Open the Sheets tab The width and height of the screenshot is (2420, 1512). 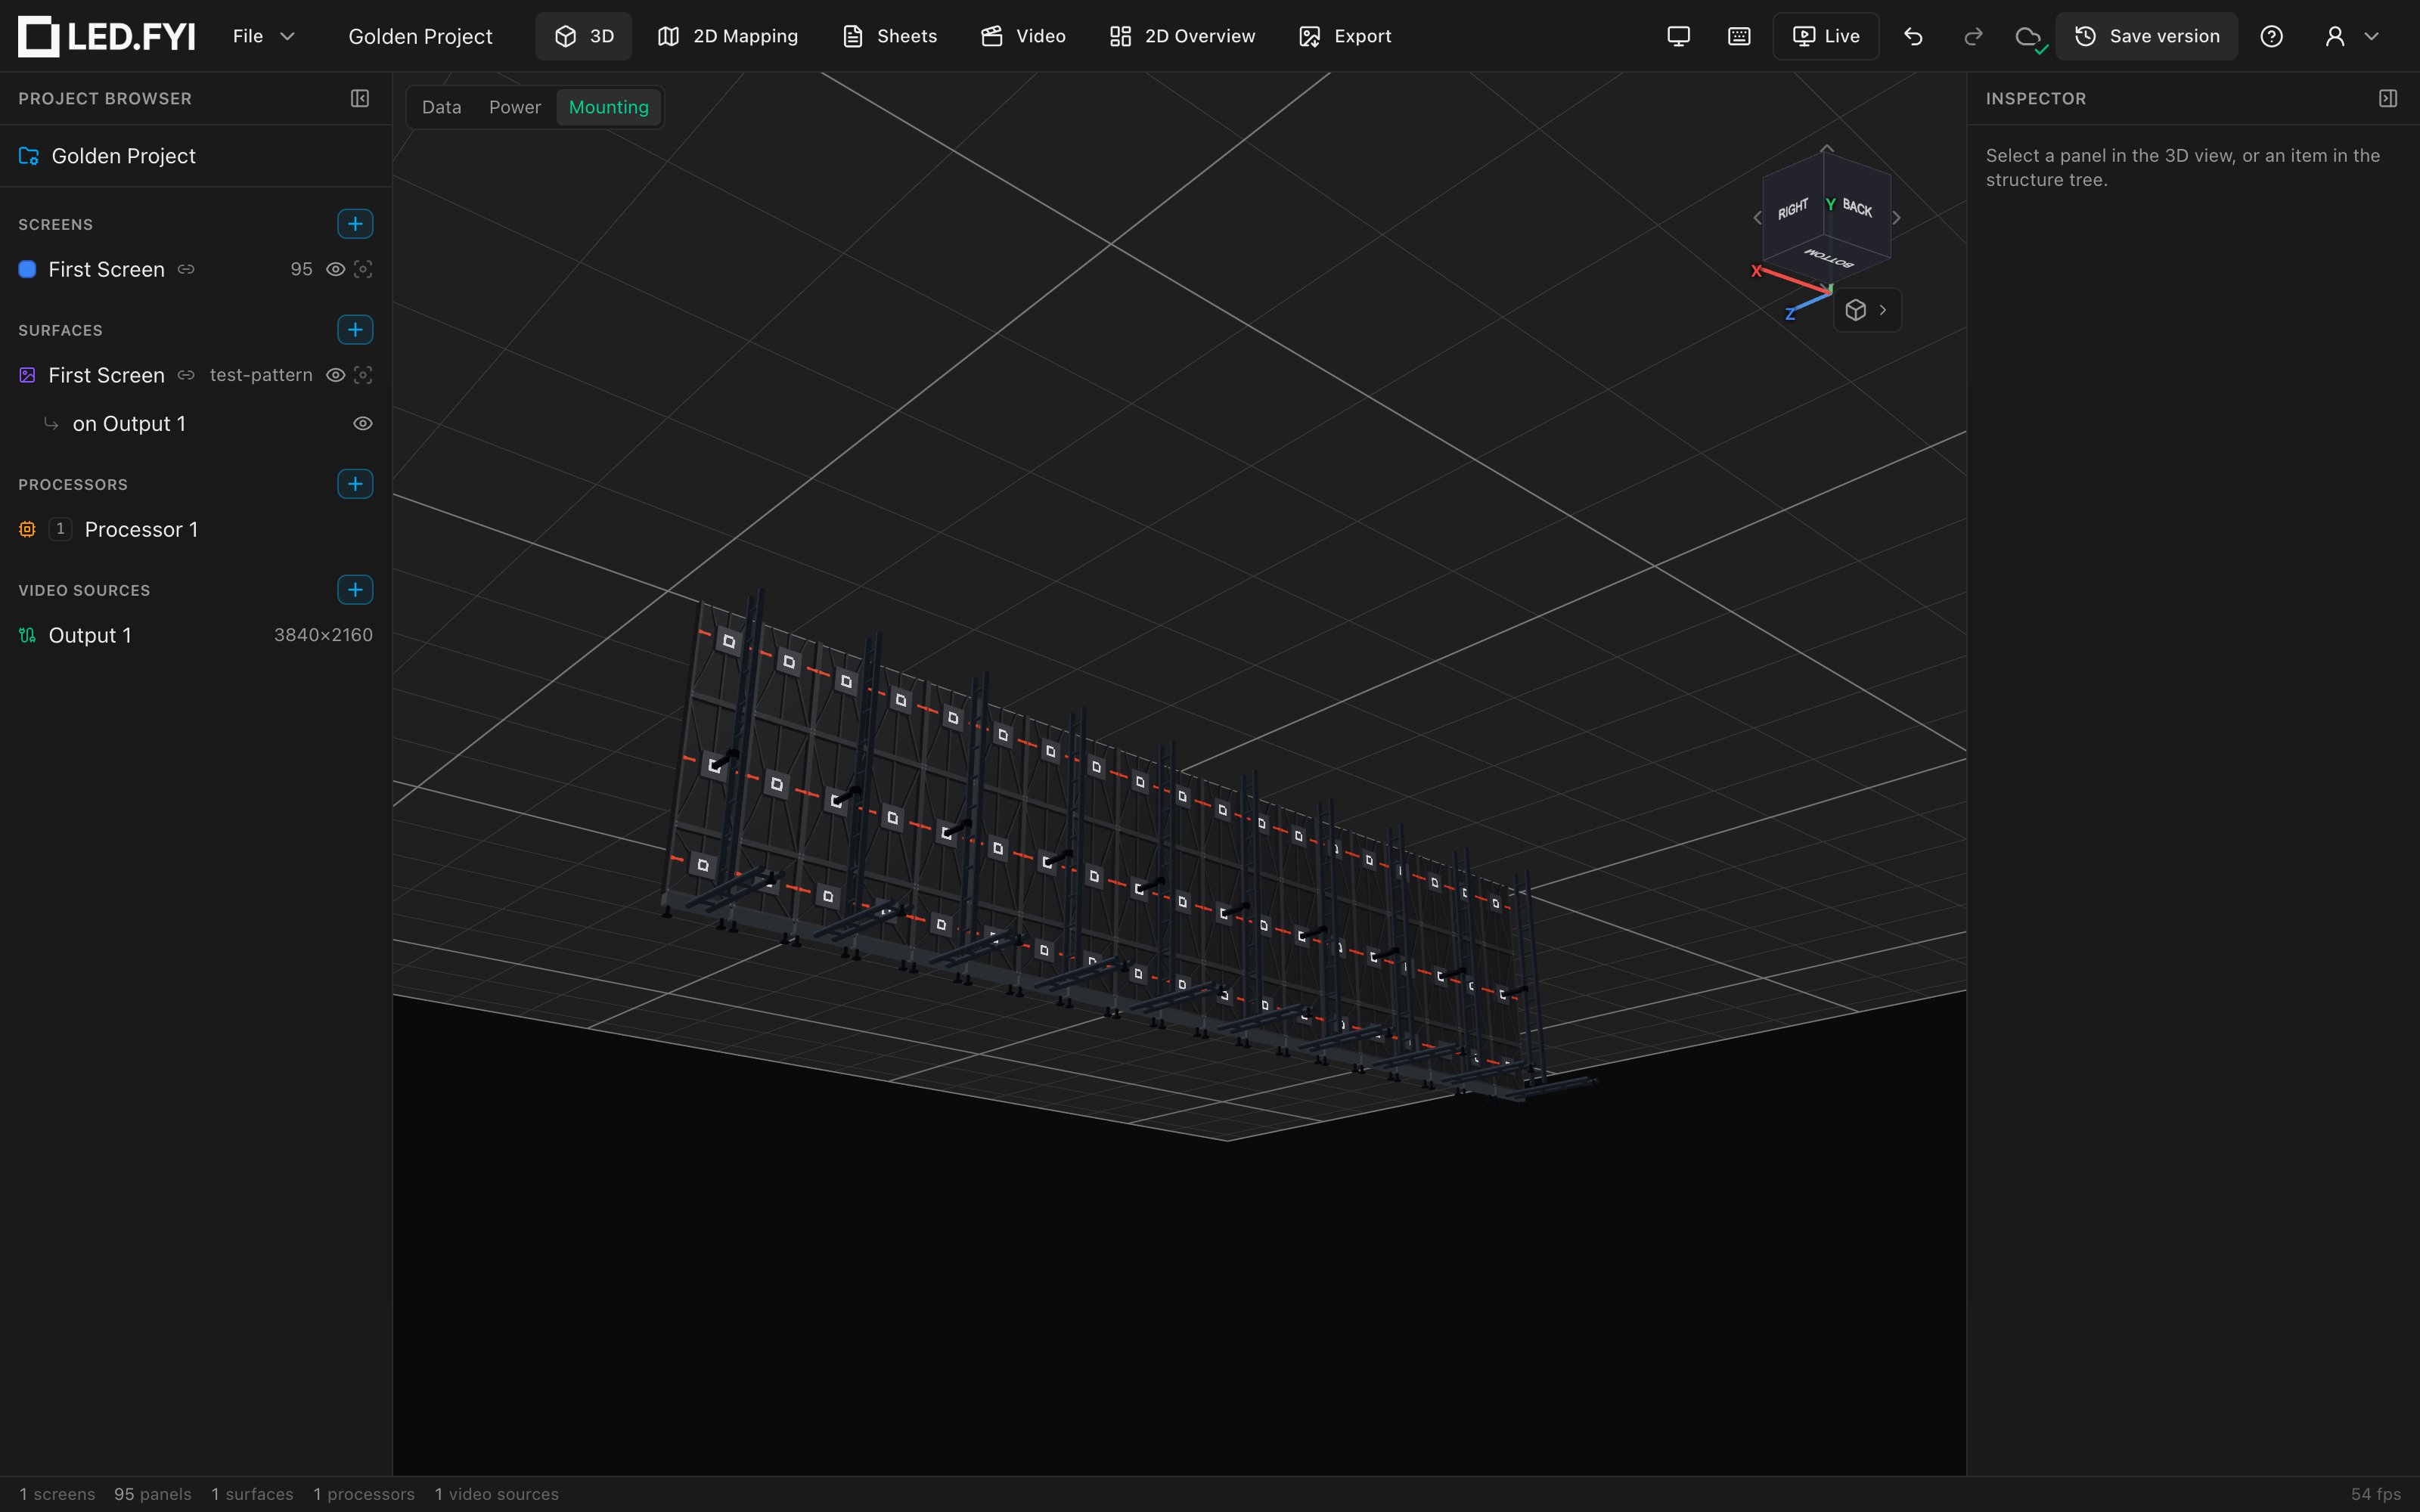pos(890,36)
